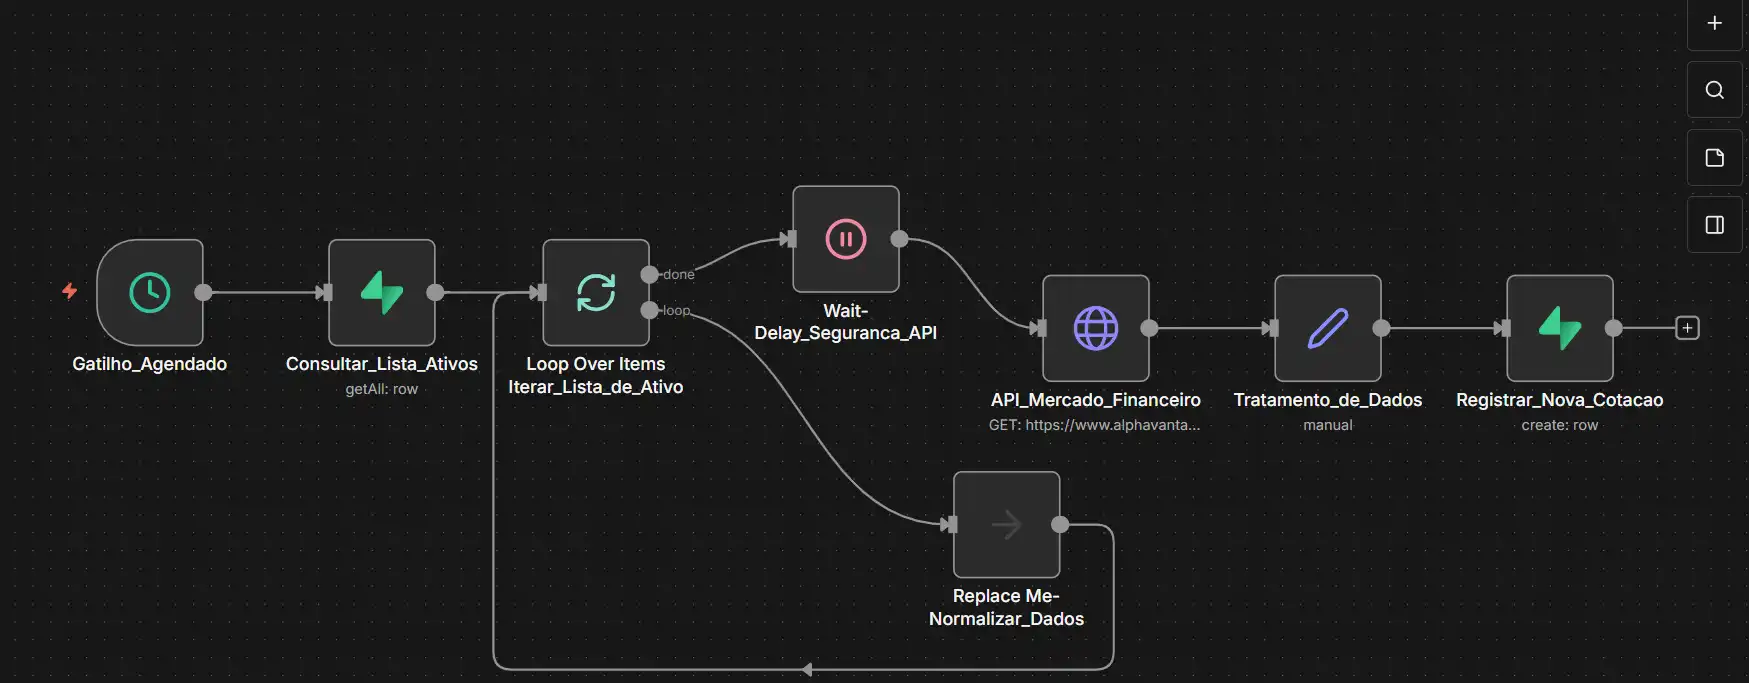
Task: Click the red lightning trigger indicator
Action: 69,291
